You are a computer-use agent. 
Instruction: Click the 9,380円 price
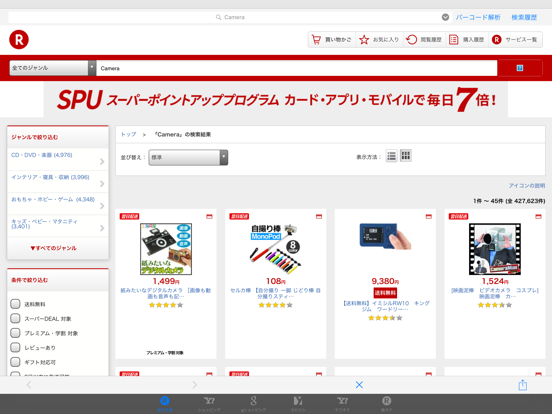pyautogui.click(x=385, y=281)
